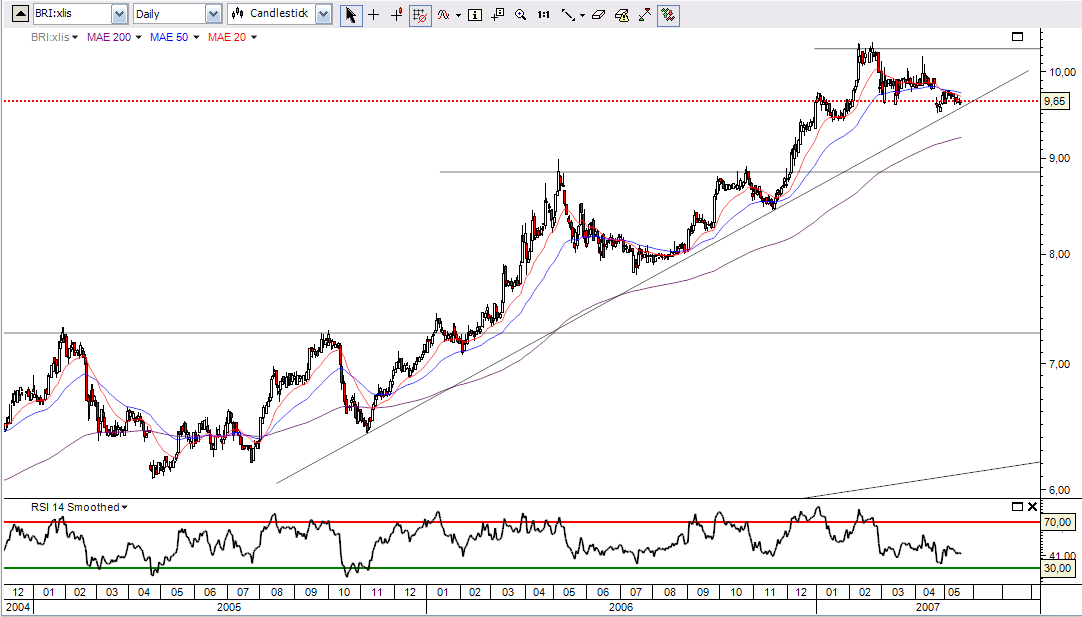1082x617 pixels.
Task: Click into the BRI:xlis symbol field
Action: coord(72,14)
